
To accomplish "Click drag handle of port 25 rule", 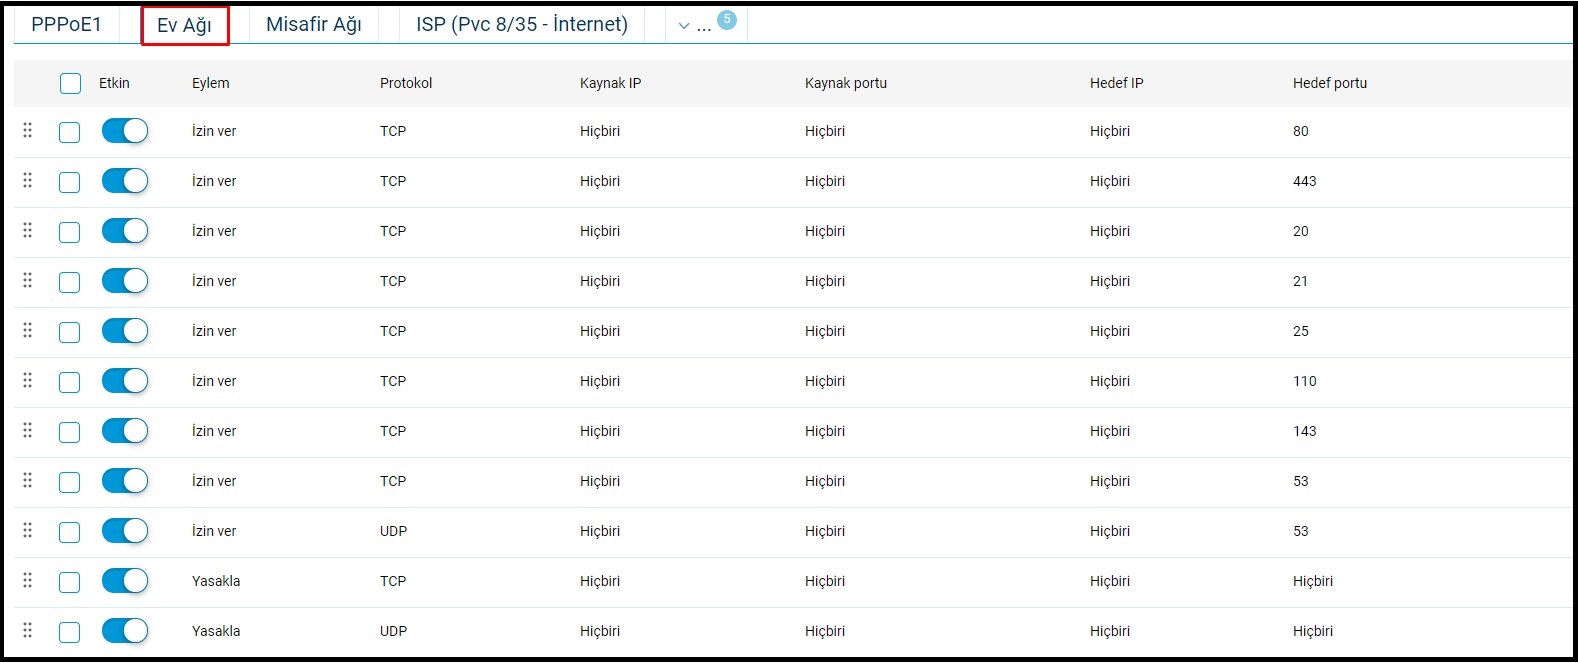I will coord(28,330).
